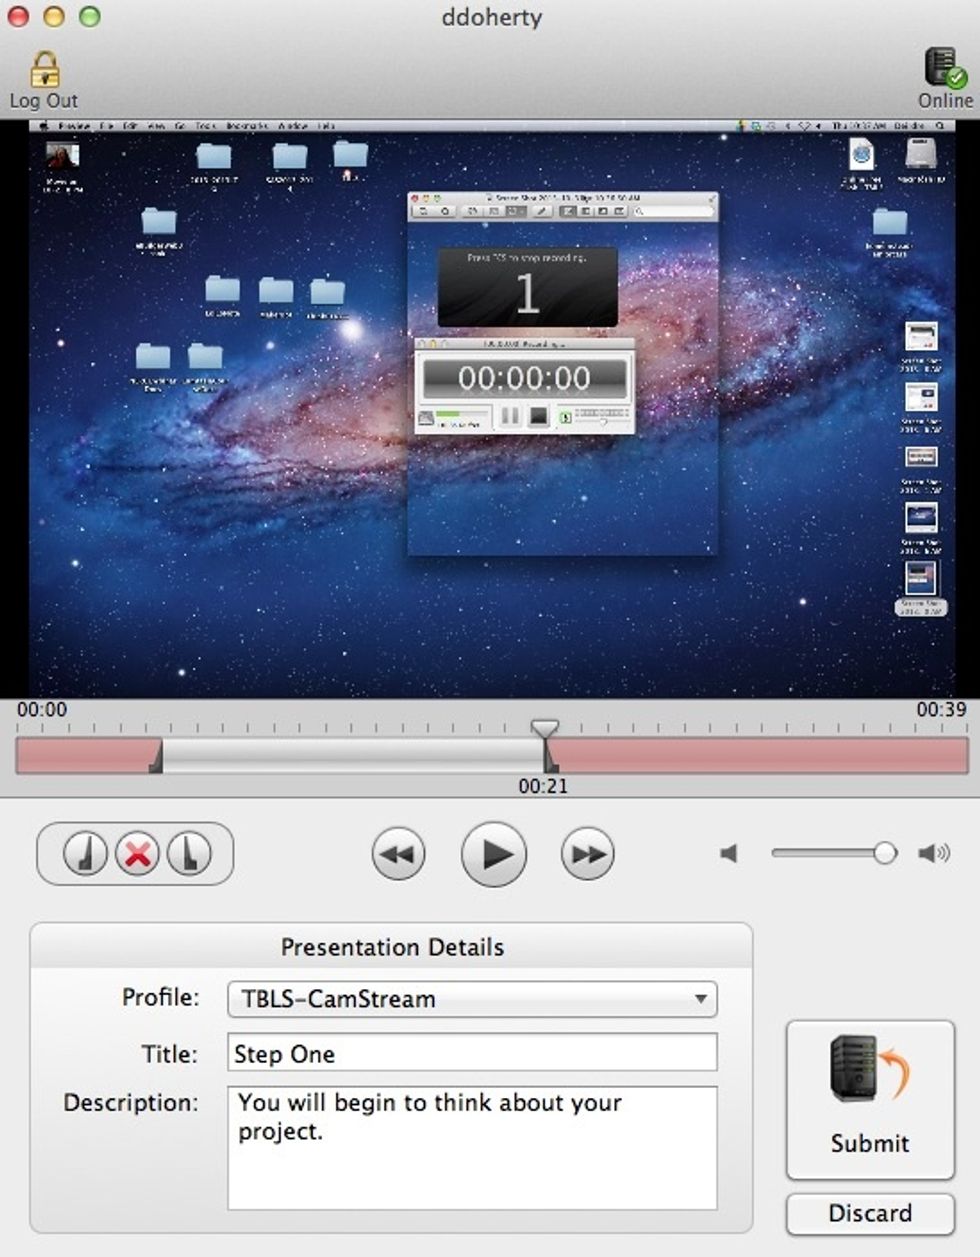Set the trim end point marker button
Image resolution: width=980 pixels, height=1257 pixels.
[x=189, y=854]
